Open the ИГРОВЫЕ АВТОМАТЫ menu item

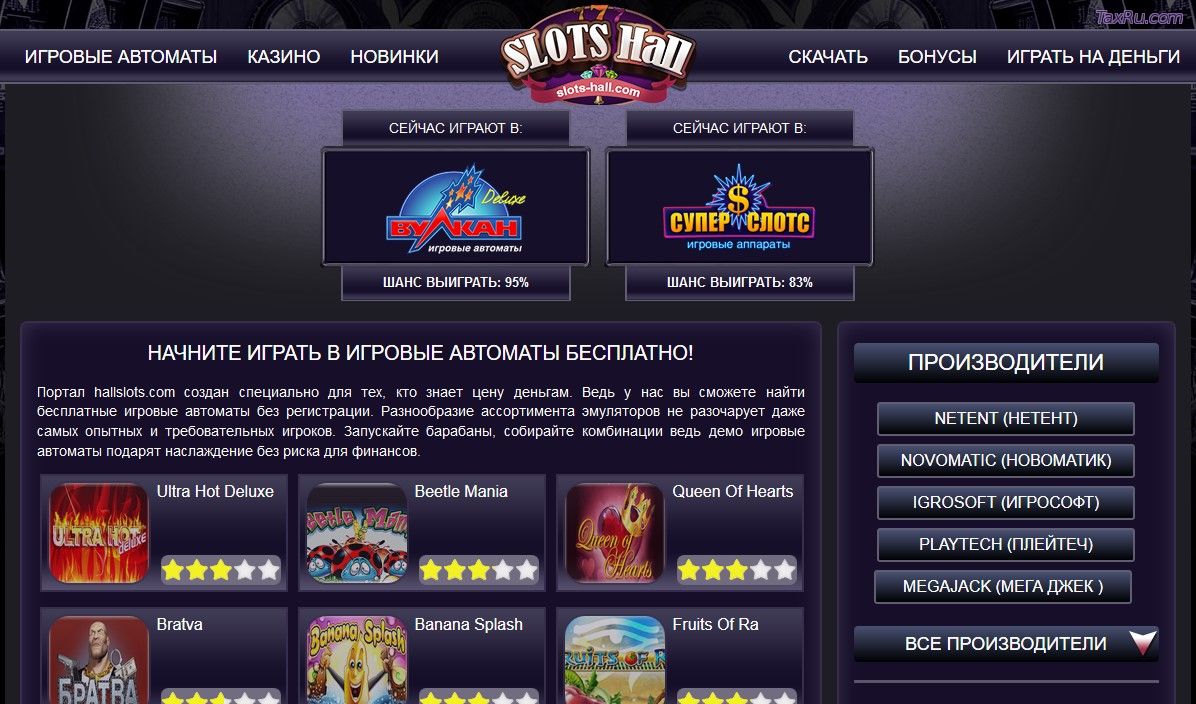tap(121, 56)
